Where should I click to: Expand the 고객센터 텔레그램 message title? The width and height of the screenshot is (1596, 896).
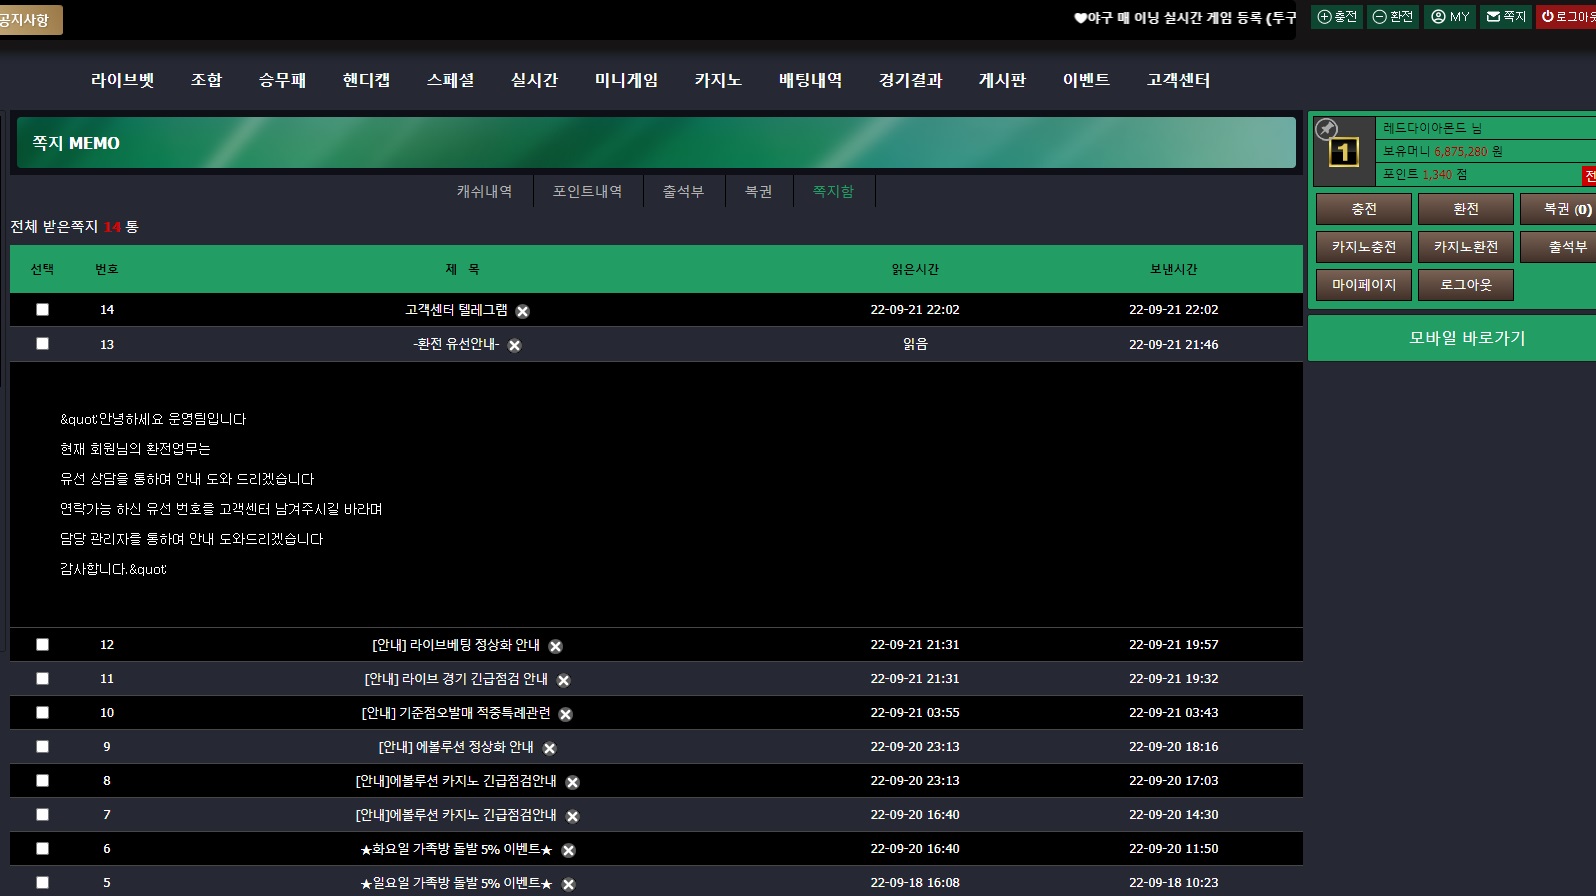(456, 310)
